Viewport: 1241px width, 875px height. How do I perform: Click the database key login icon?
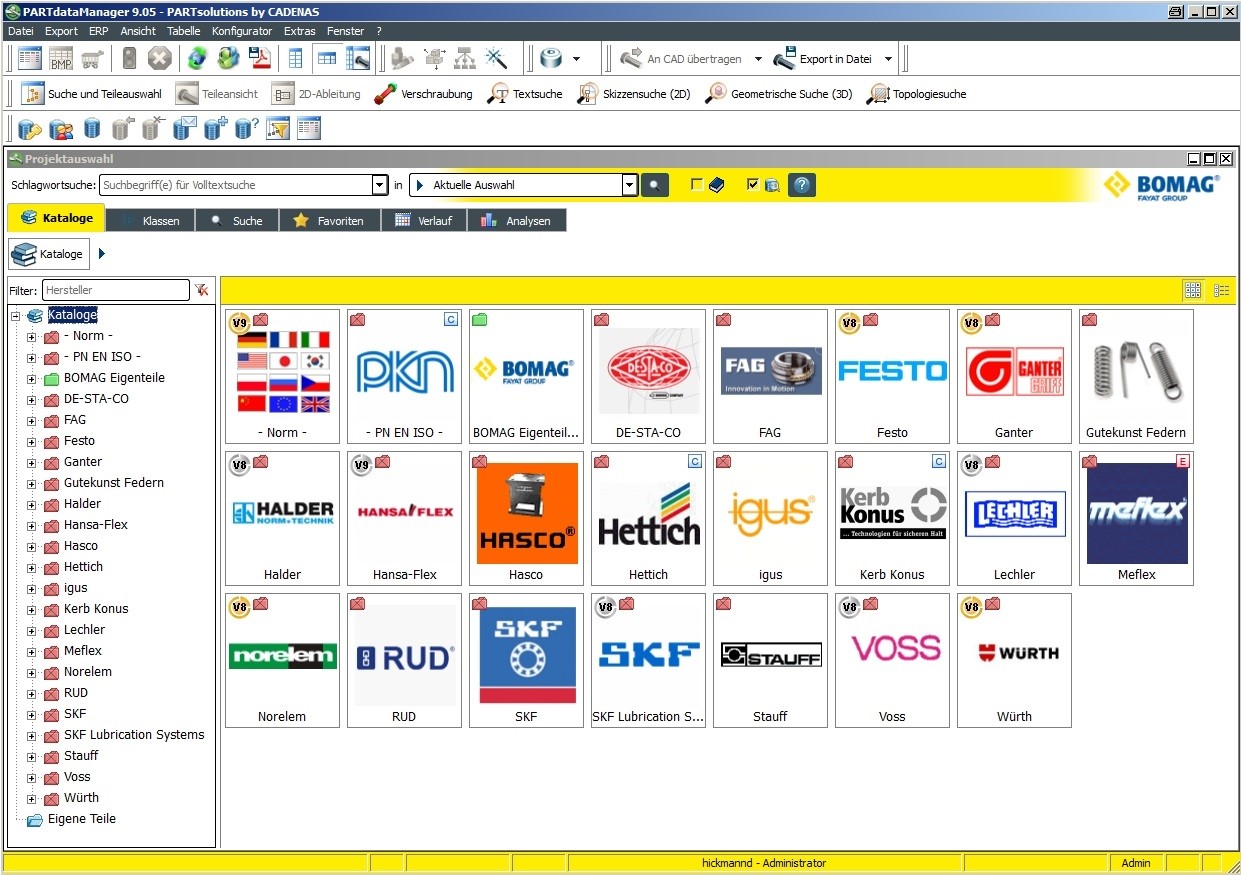tap(30, 128)
